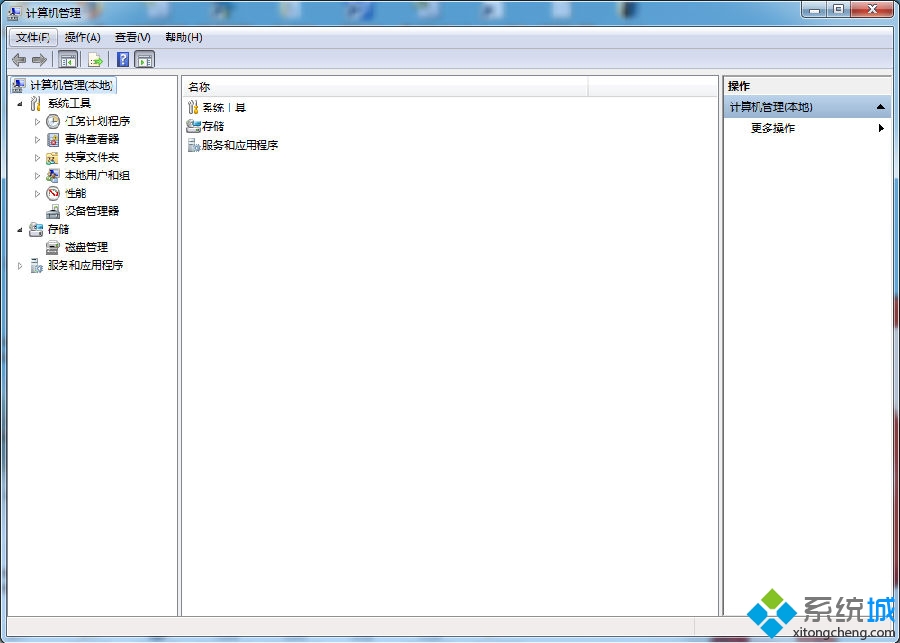Expand the 本地用户和组 node

[x=37, y=176]
